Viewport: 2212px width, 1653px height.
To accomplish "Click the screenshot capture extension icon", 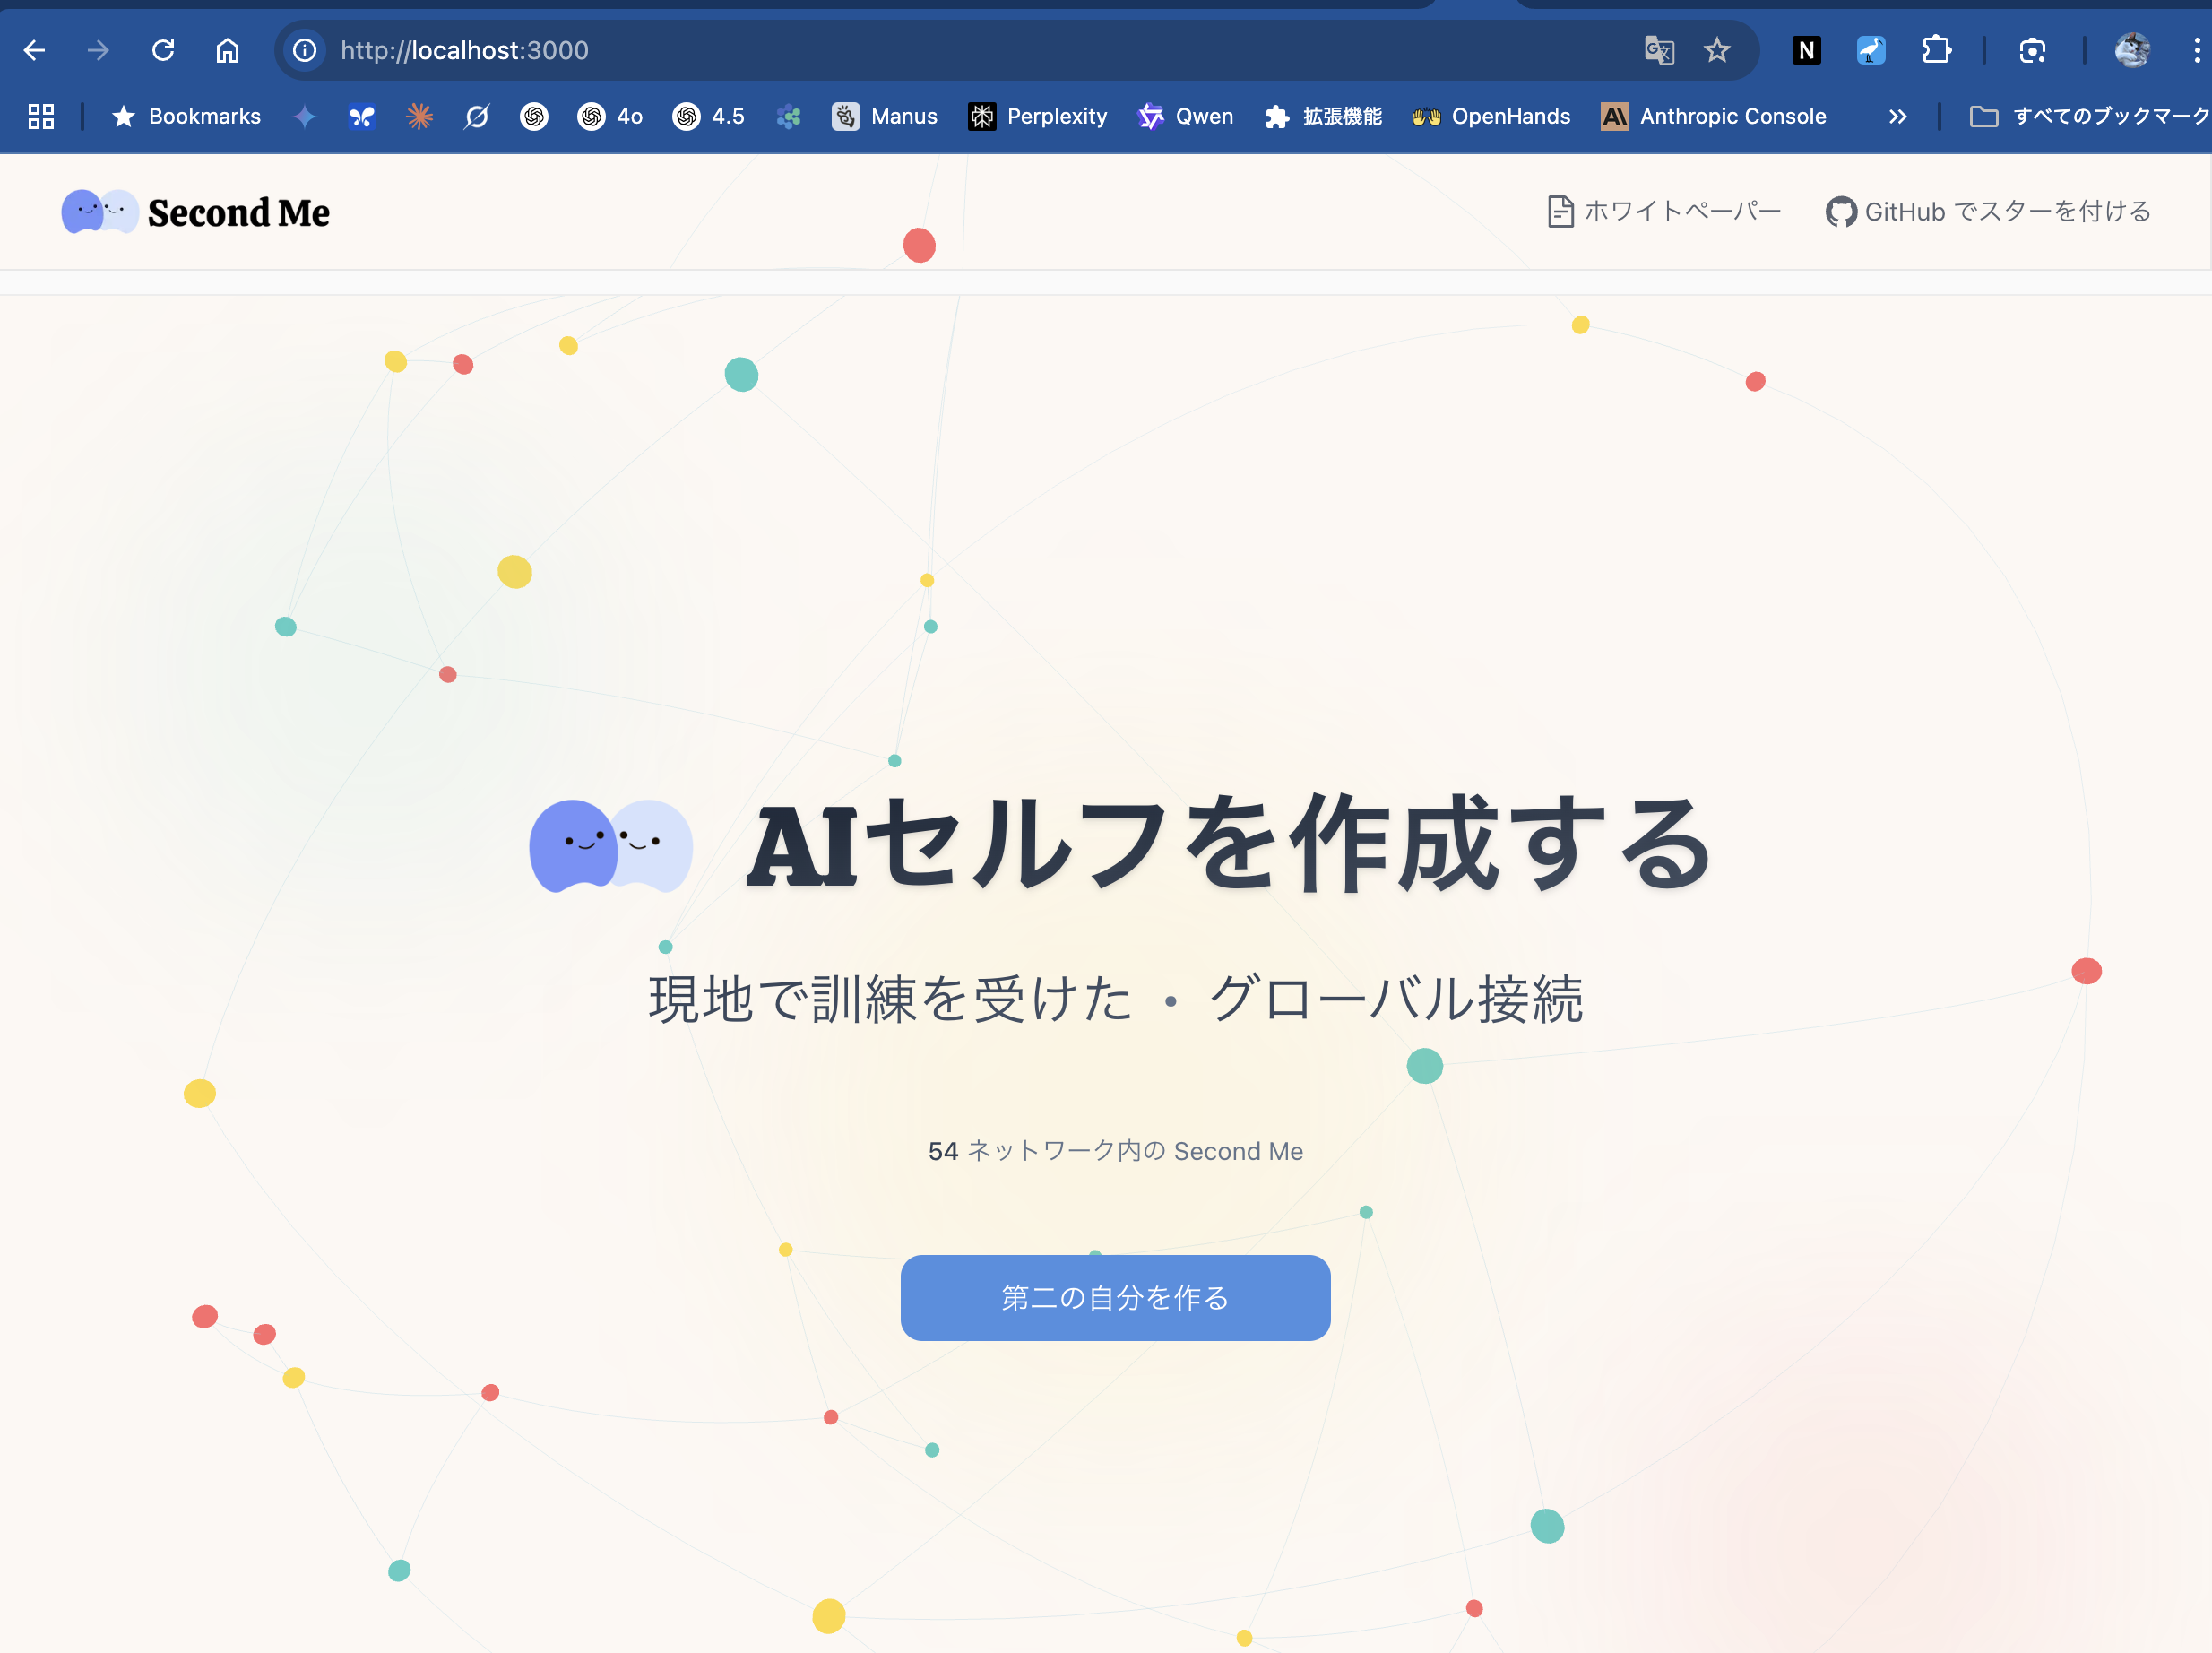I will [x=2032, y=50].
